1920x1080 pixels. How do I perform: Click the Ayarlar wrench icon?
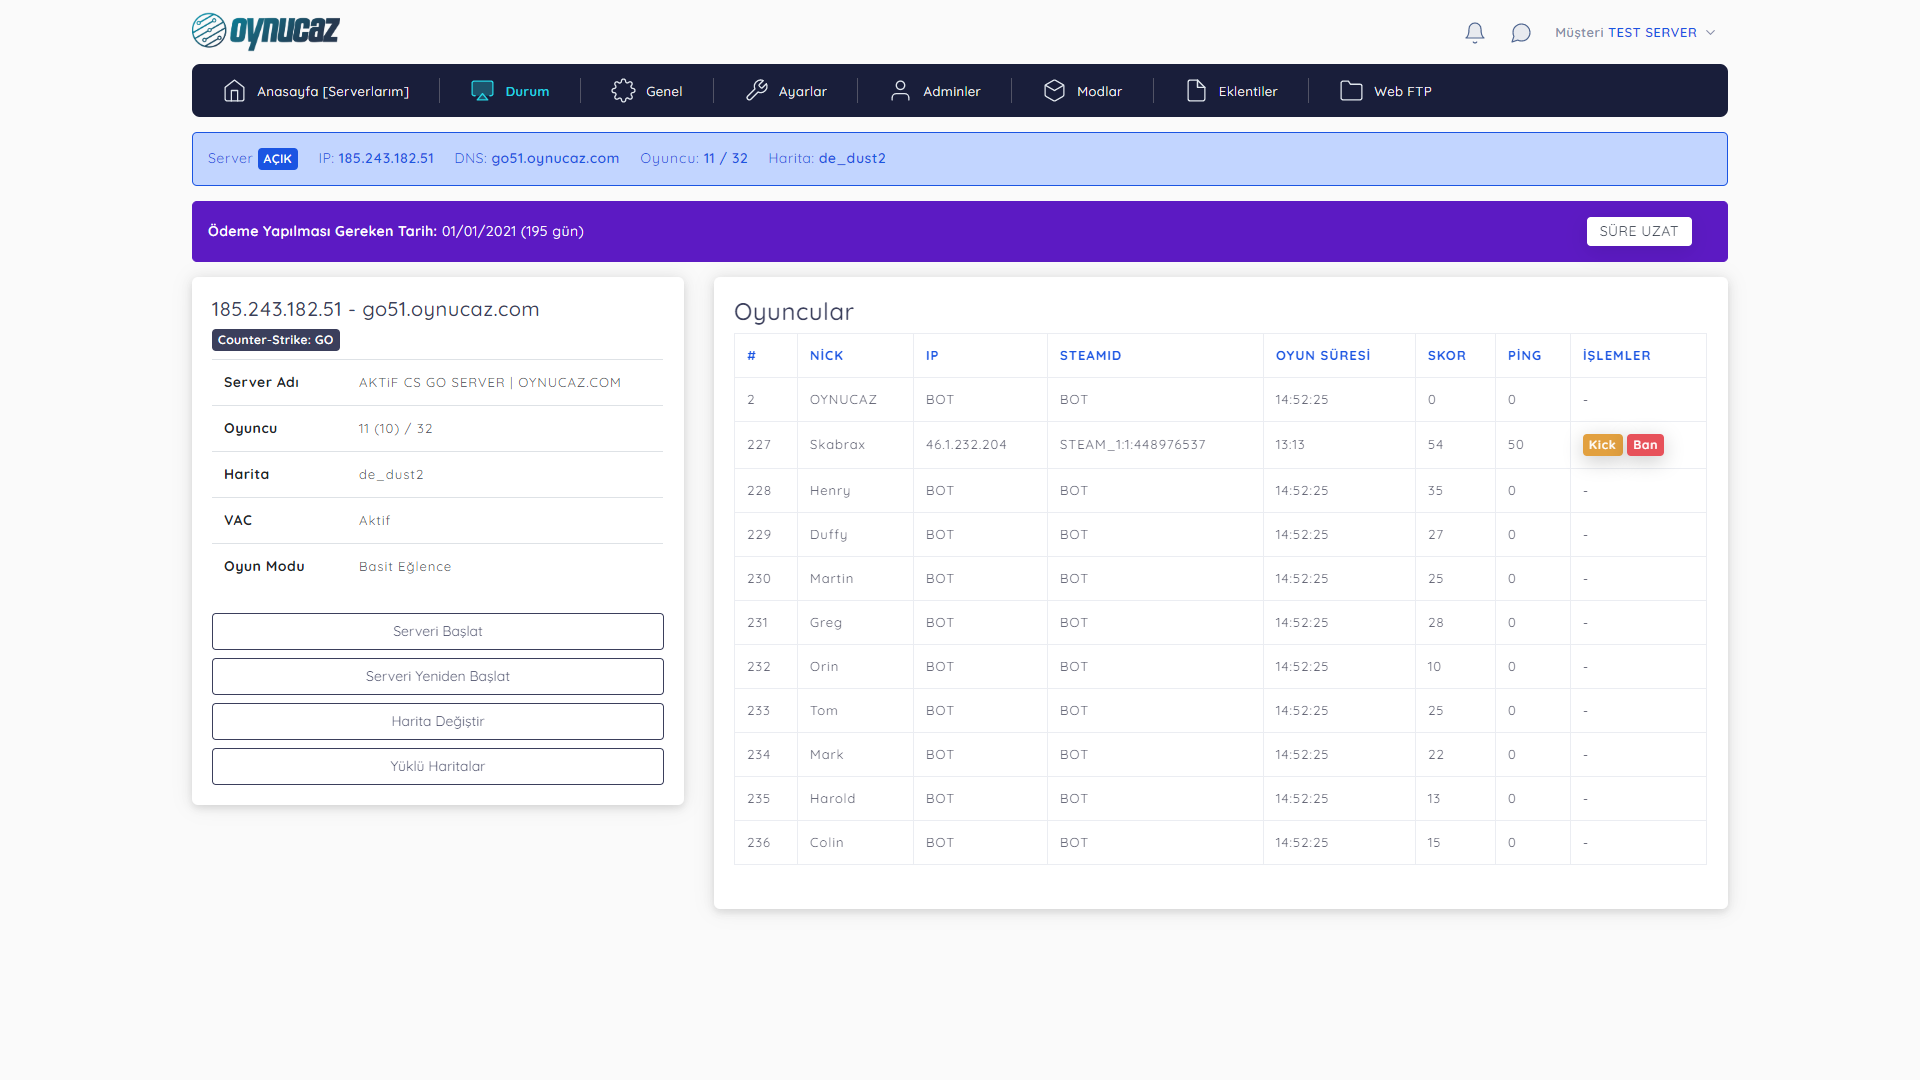point(756,91)
